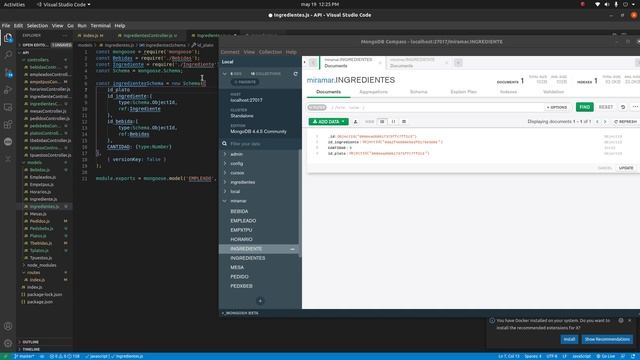The height and width of the screenshot is (360, 640).
Task: Open Extensions view in VS Code activity bar
Action: point(8,124)
